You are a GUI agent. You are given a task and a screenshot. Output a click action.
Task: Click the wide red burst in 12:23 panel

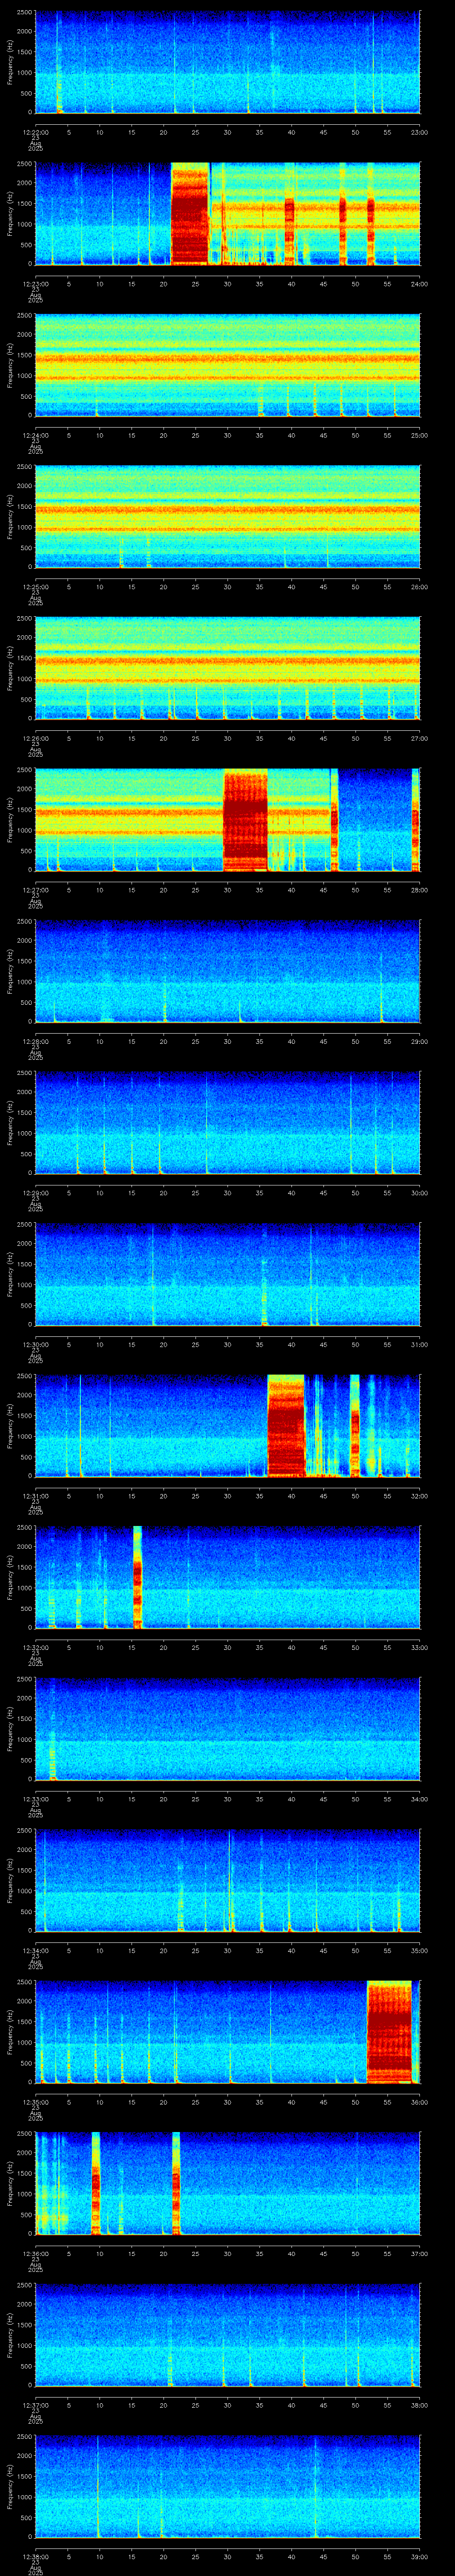pyautogui.click(x=190, y=214)
